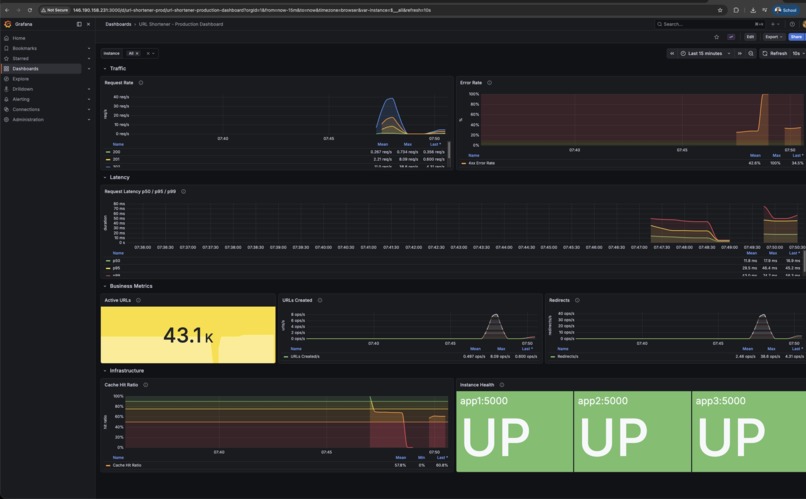Shift the time range forward
806x499 pixels.
[x=740, y=53]
